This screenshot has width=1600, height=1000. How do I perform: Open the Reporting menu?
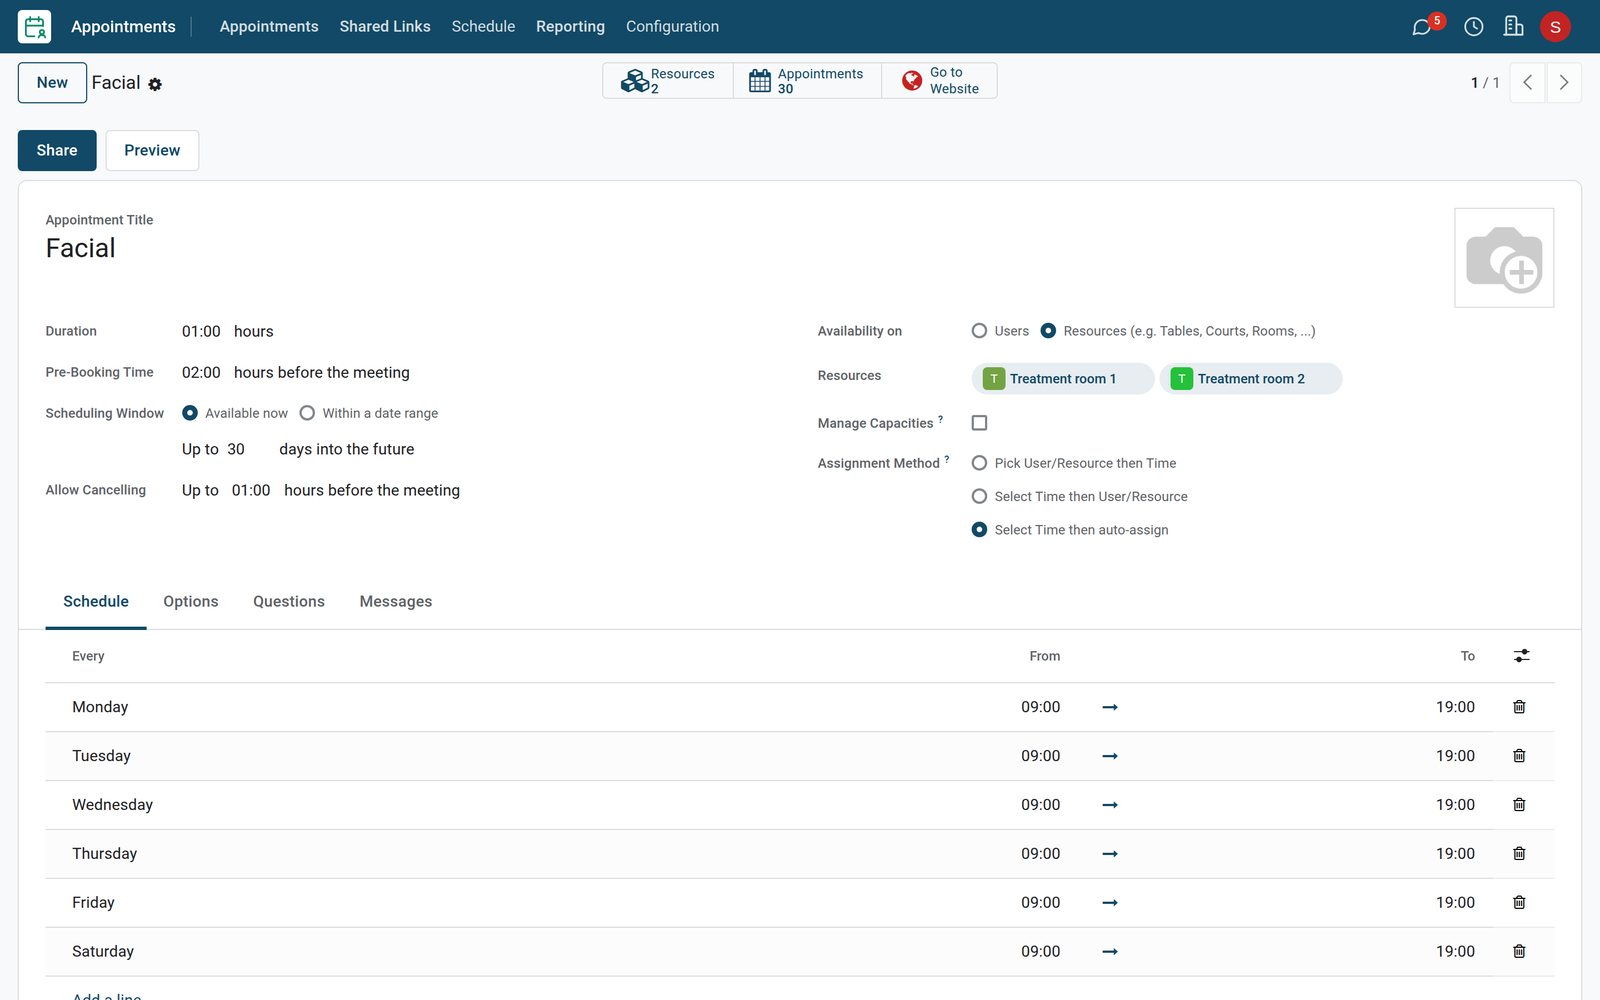[570, 27]
